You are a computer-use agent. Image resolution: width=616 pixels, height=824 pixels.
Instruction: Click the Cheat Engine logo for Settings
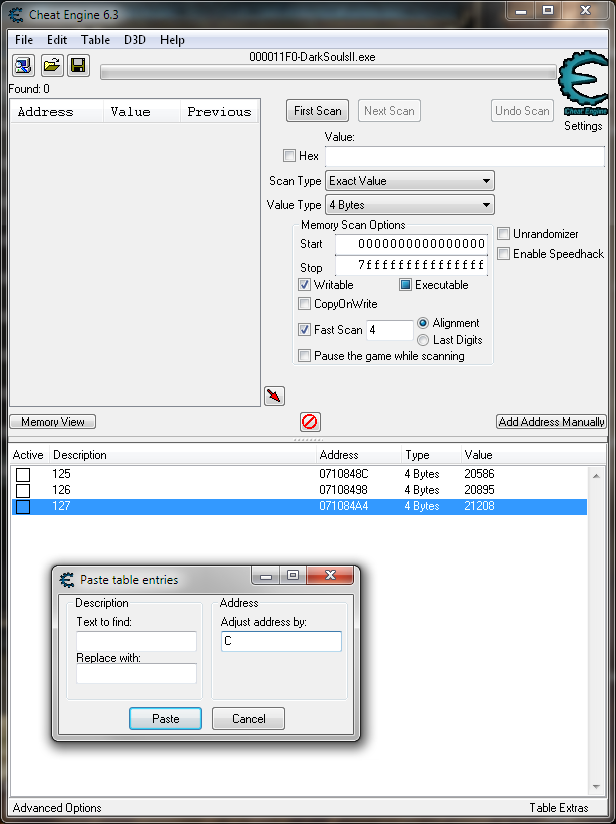point(582,84)
